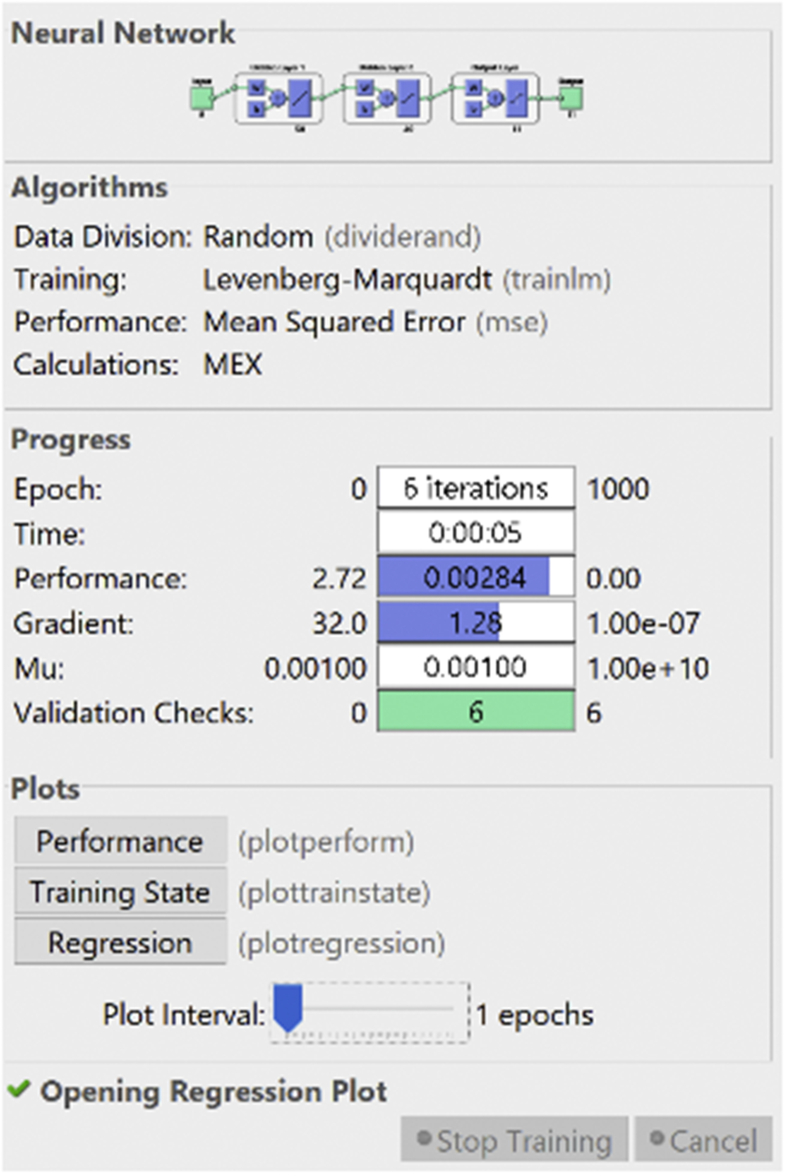787x1176 pixels.
Task: Open the Regression plot
Action: (119, 942)
